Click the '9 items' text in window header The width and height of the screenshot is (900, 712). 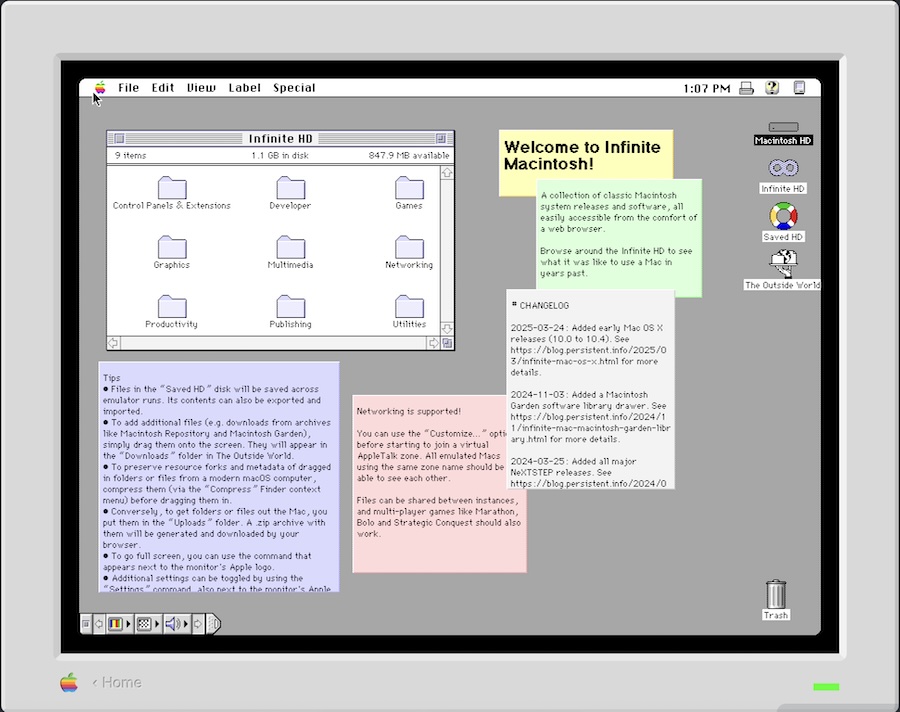[x=130, y=156]
